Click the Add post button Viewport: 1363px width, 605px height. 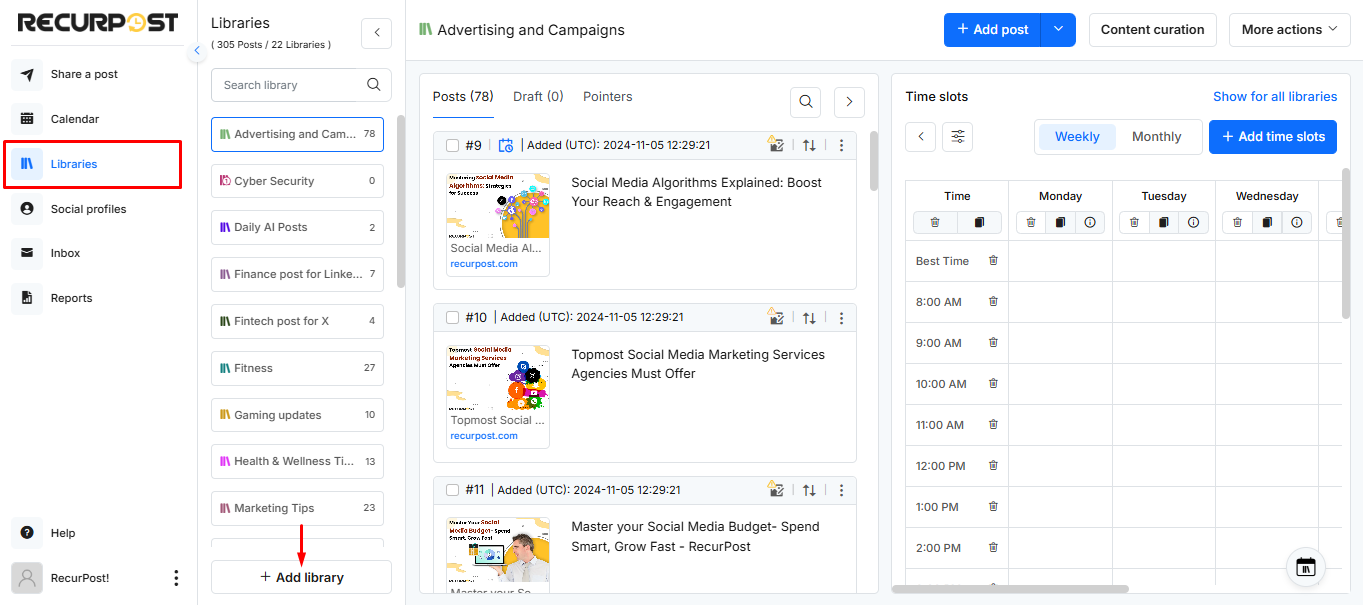pyautogui.click(x=992, y=29)
